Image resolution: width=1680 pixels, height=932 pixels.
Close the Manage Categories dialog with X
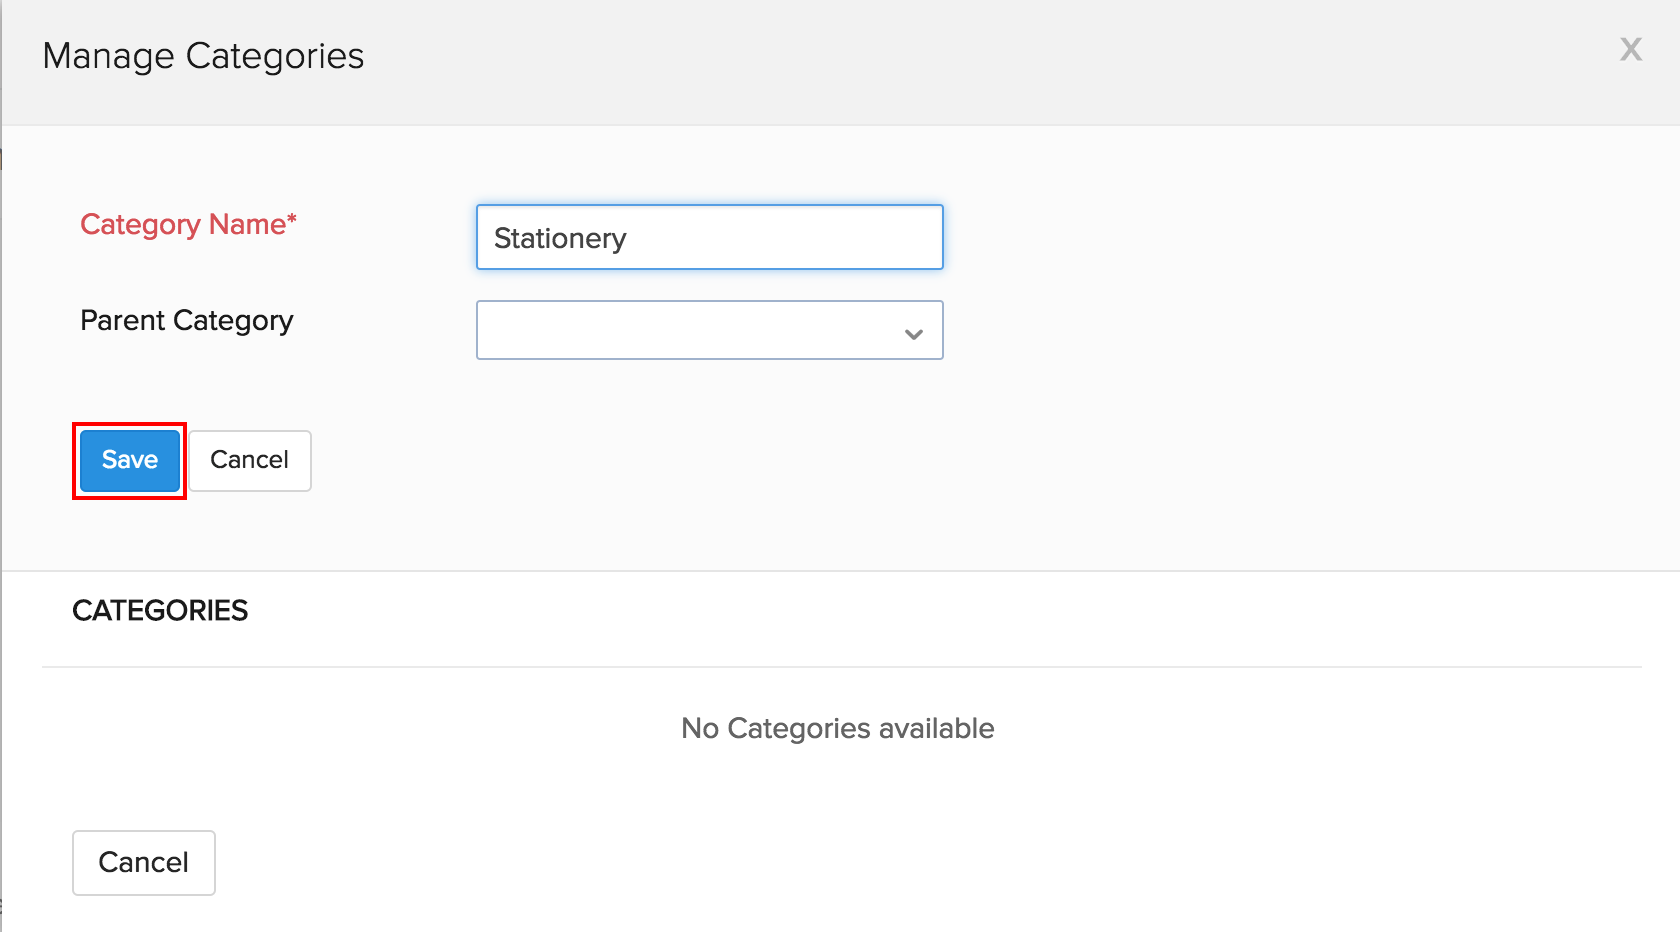(x=1630, y=49)
